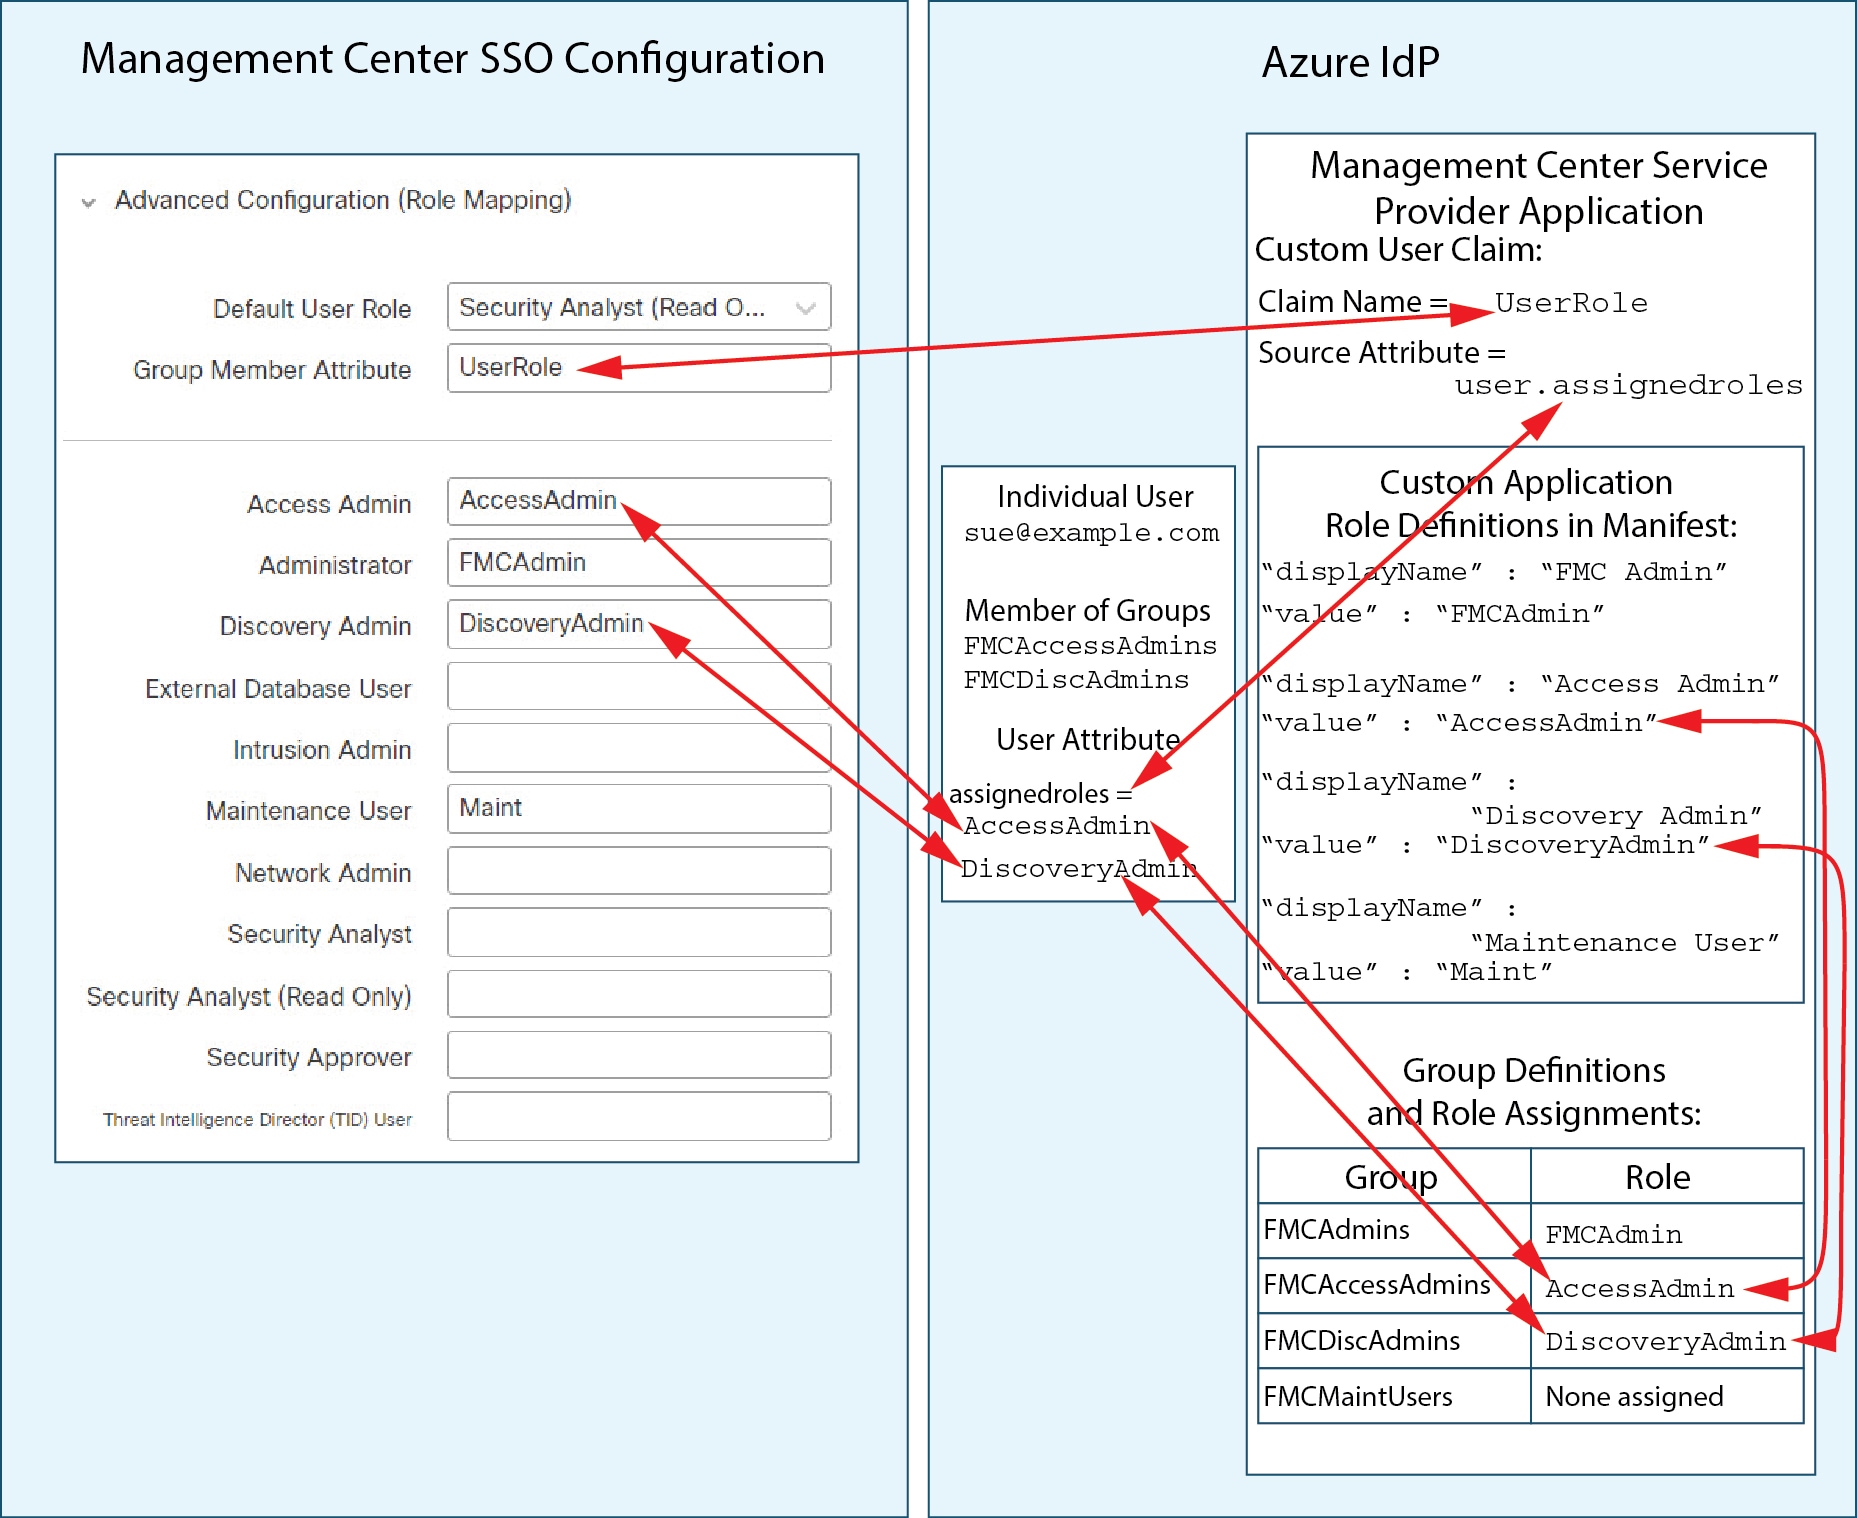The image size is (1857, 1518).
Task: Click the FMCDiscAdmins group table cell
Action: pyautogui.click(x=1394, y=1340)
